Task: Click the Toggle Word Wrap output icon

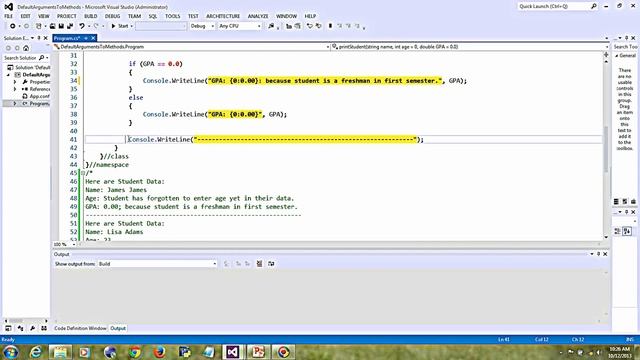Action: (x=271, y=264)
